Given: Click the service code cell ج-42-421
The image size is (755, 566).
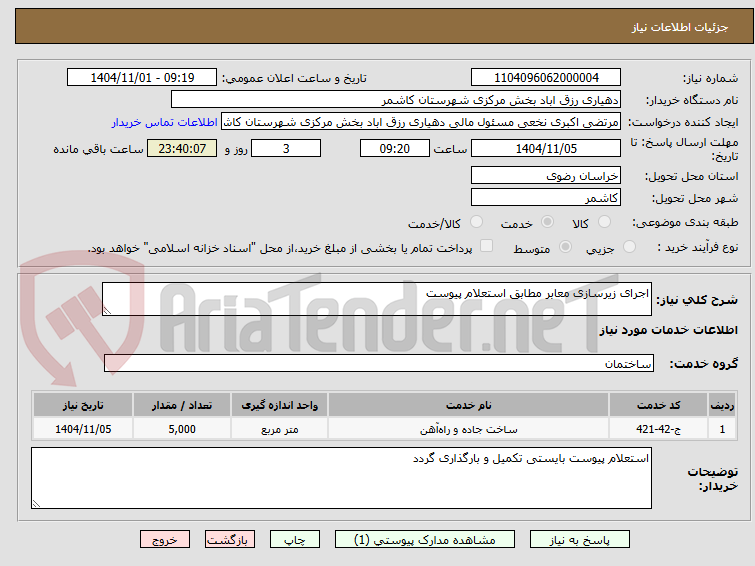Looking at the screenshot, I should (x=658, y=429).
